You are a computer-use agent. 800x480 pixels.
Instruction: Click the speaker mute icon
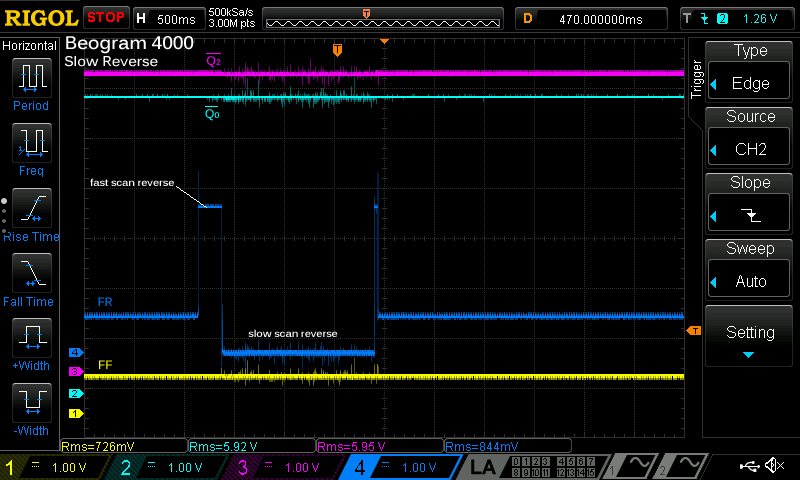773,466
